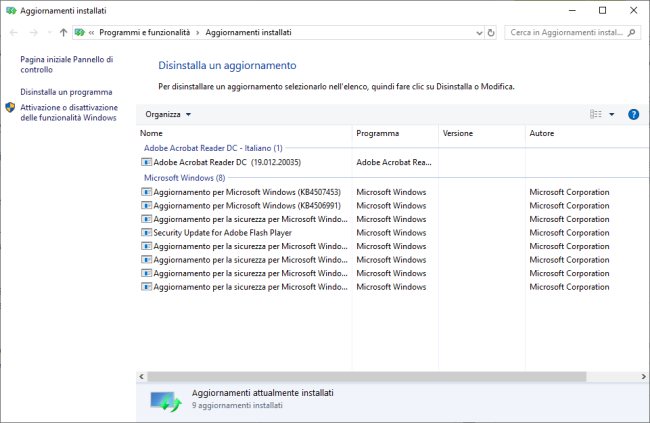
Task: Open help with the blue question icon
Action: pos(633,114)
